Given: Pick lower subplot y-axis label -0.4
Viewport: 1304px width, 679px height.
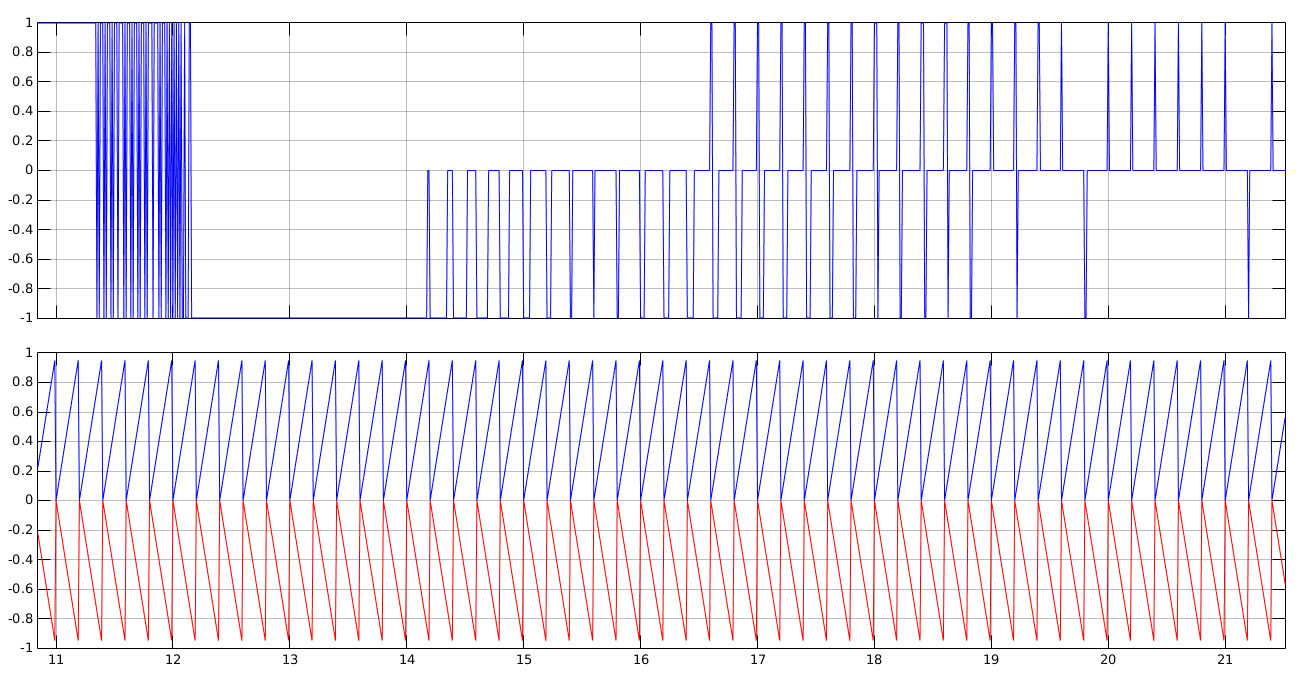Looking at the screenshot, I should click(x=20, y=559).
